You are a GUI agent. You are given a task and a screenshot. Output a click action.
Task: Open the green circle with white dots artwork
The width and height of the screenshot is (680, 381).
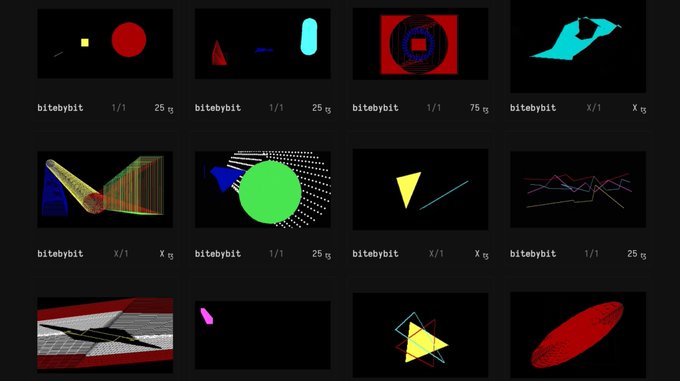point(263,189)
